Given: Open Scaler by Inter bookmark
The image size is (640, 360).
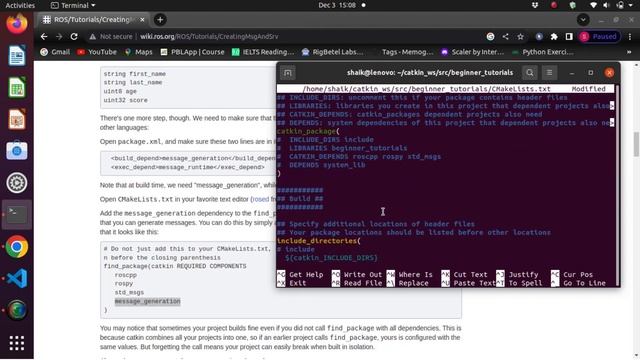Looking at the screenshot, I should (x=472, y=52).
